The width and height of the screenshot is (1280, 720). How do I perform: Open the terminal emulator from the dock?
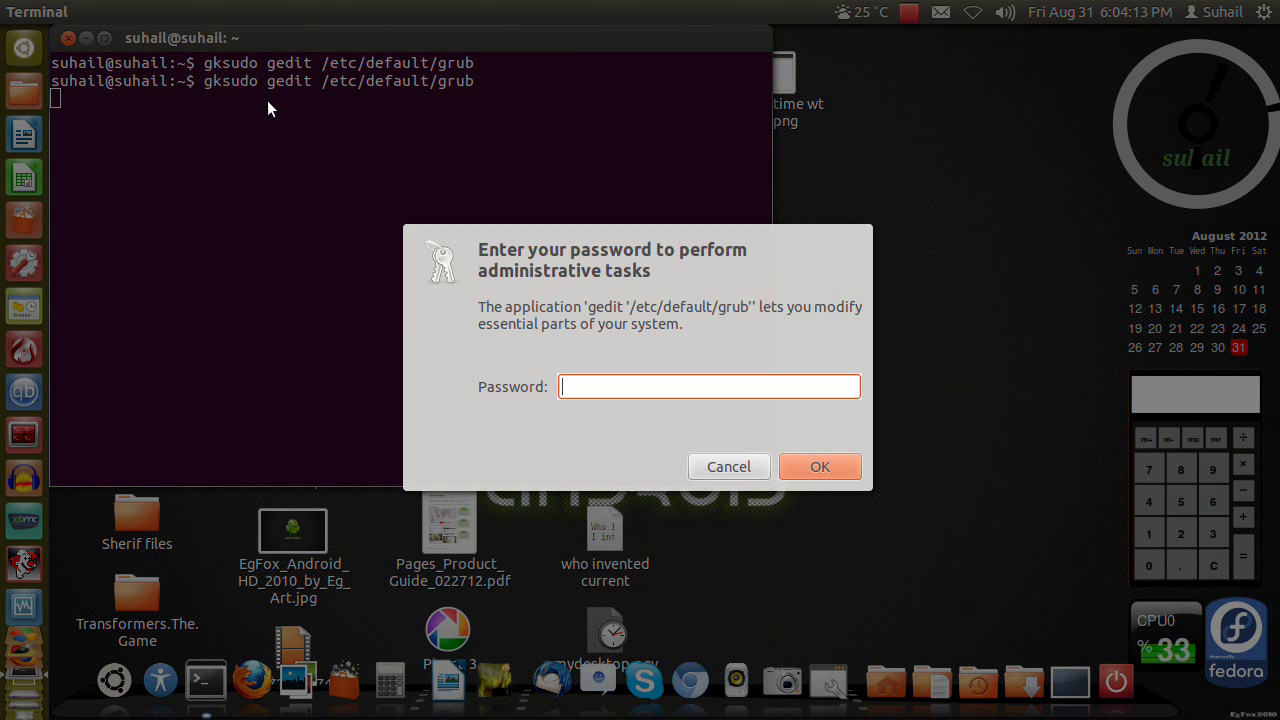206,680
